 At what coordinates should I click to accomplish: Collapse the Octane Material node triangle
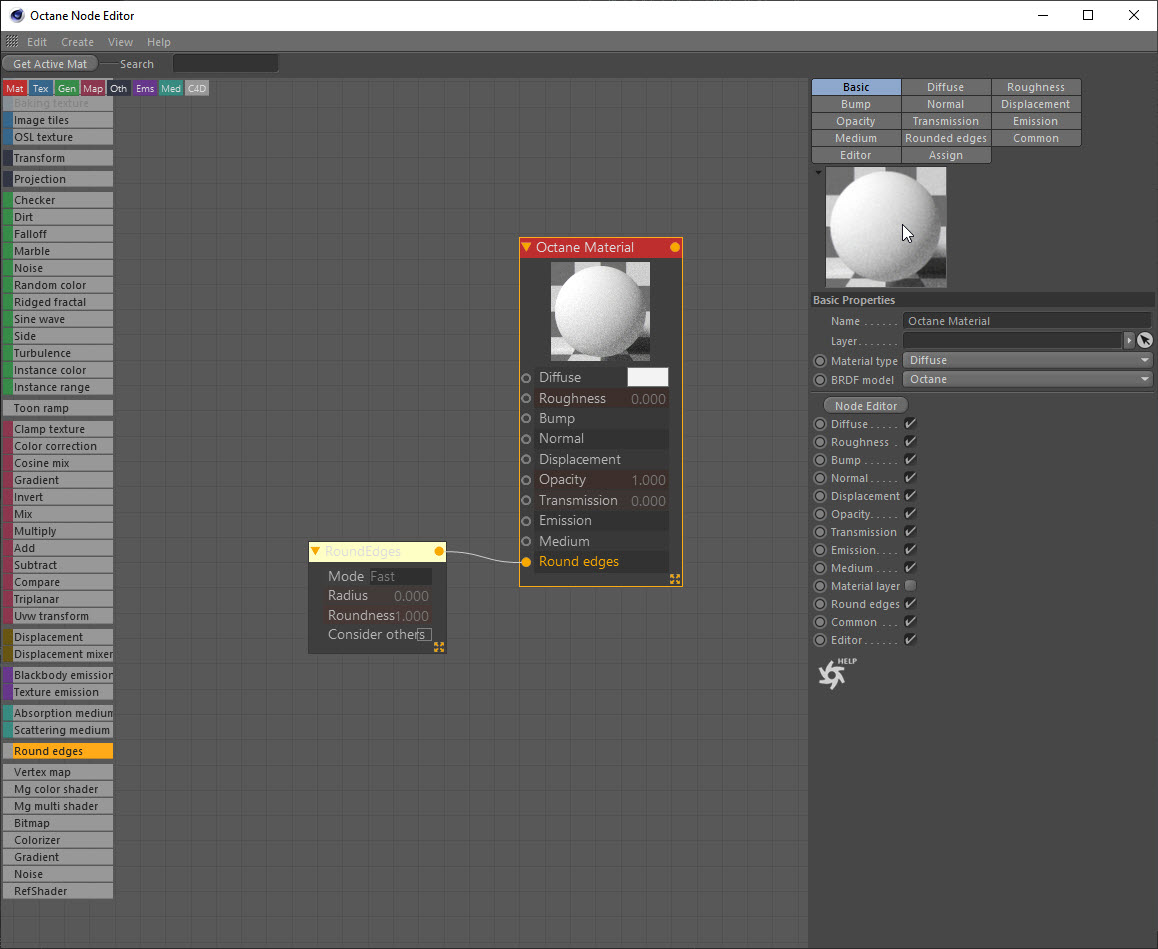(x=526, y=247)
